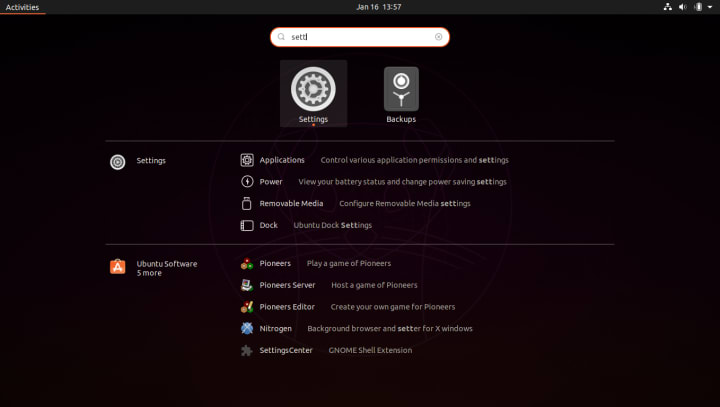Select the Applications result label
720x407 pixels.
click(x=282, y=160)
